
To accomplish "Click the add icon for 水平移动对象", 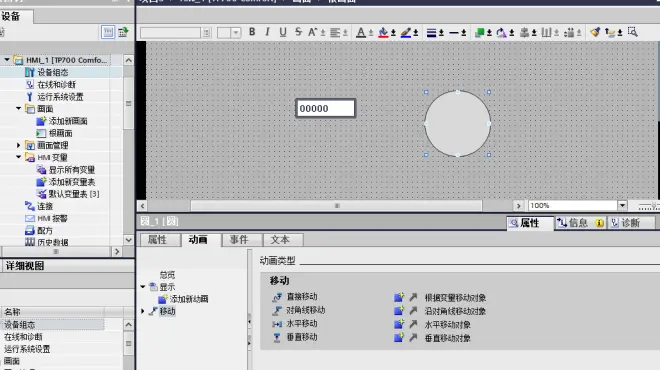I will (x=399, y=324).
